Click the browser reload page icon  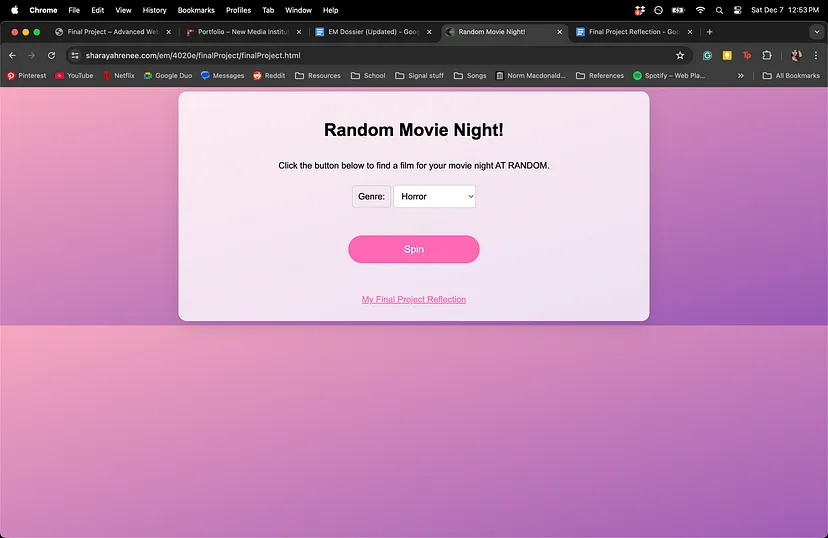point(52,56)
